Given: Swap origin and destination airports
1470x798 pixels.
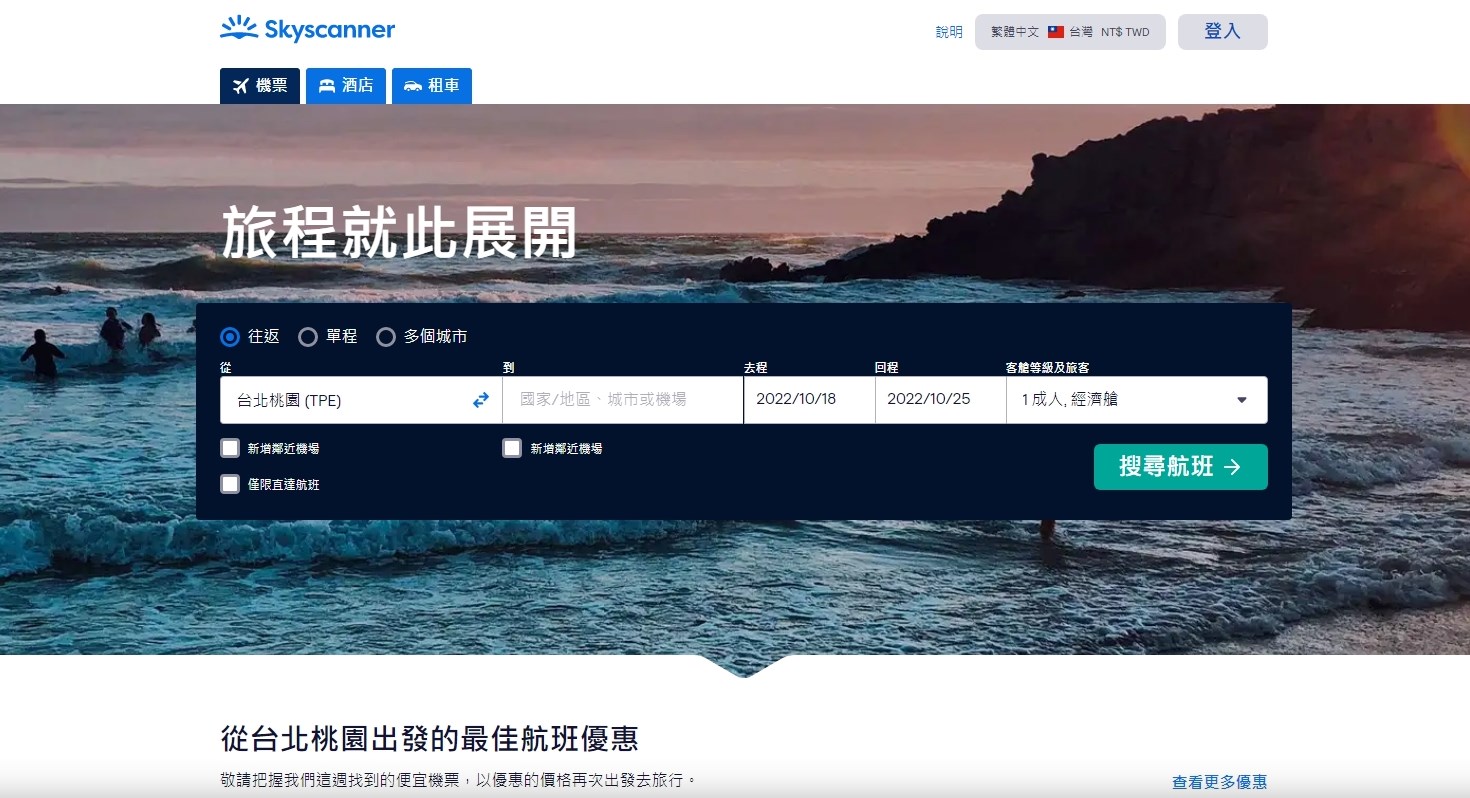Looking at the screenshot, I should [x=481, y=400].
